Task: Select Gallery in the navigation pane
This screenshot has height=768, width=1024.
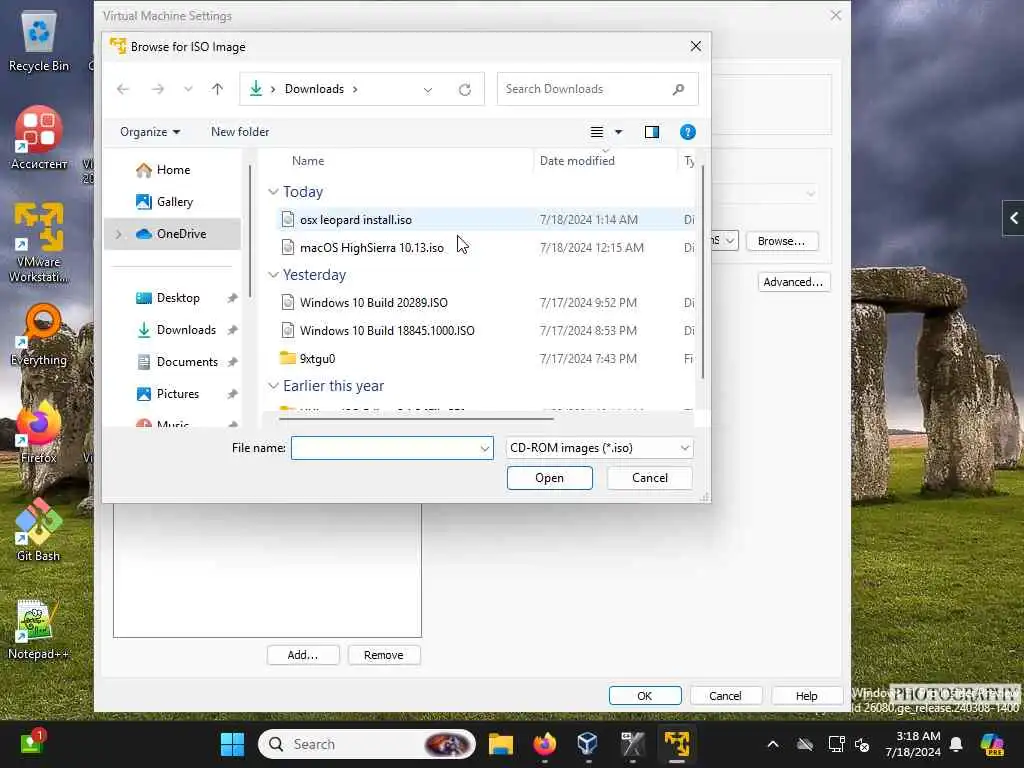Action: click(x=174, y=202)
